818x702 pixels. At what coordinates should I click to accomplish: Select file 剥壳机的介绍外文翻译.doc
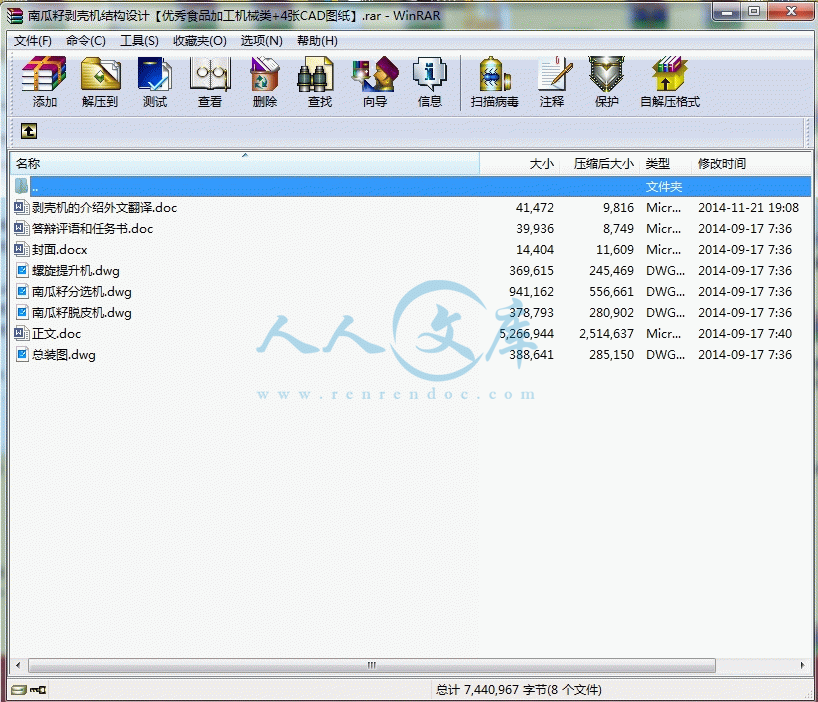104,208
